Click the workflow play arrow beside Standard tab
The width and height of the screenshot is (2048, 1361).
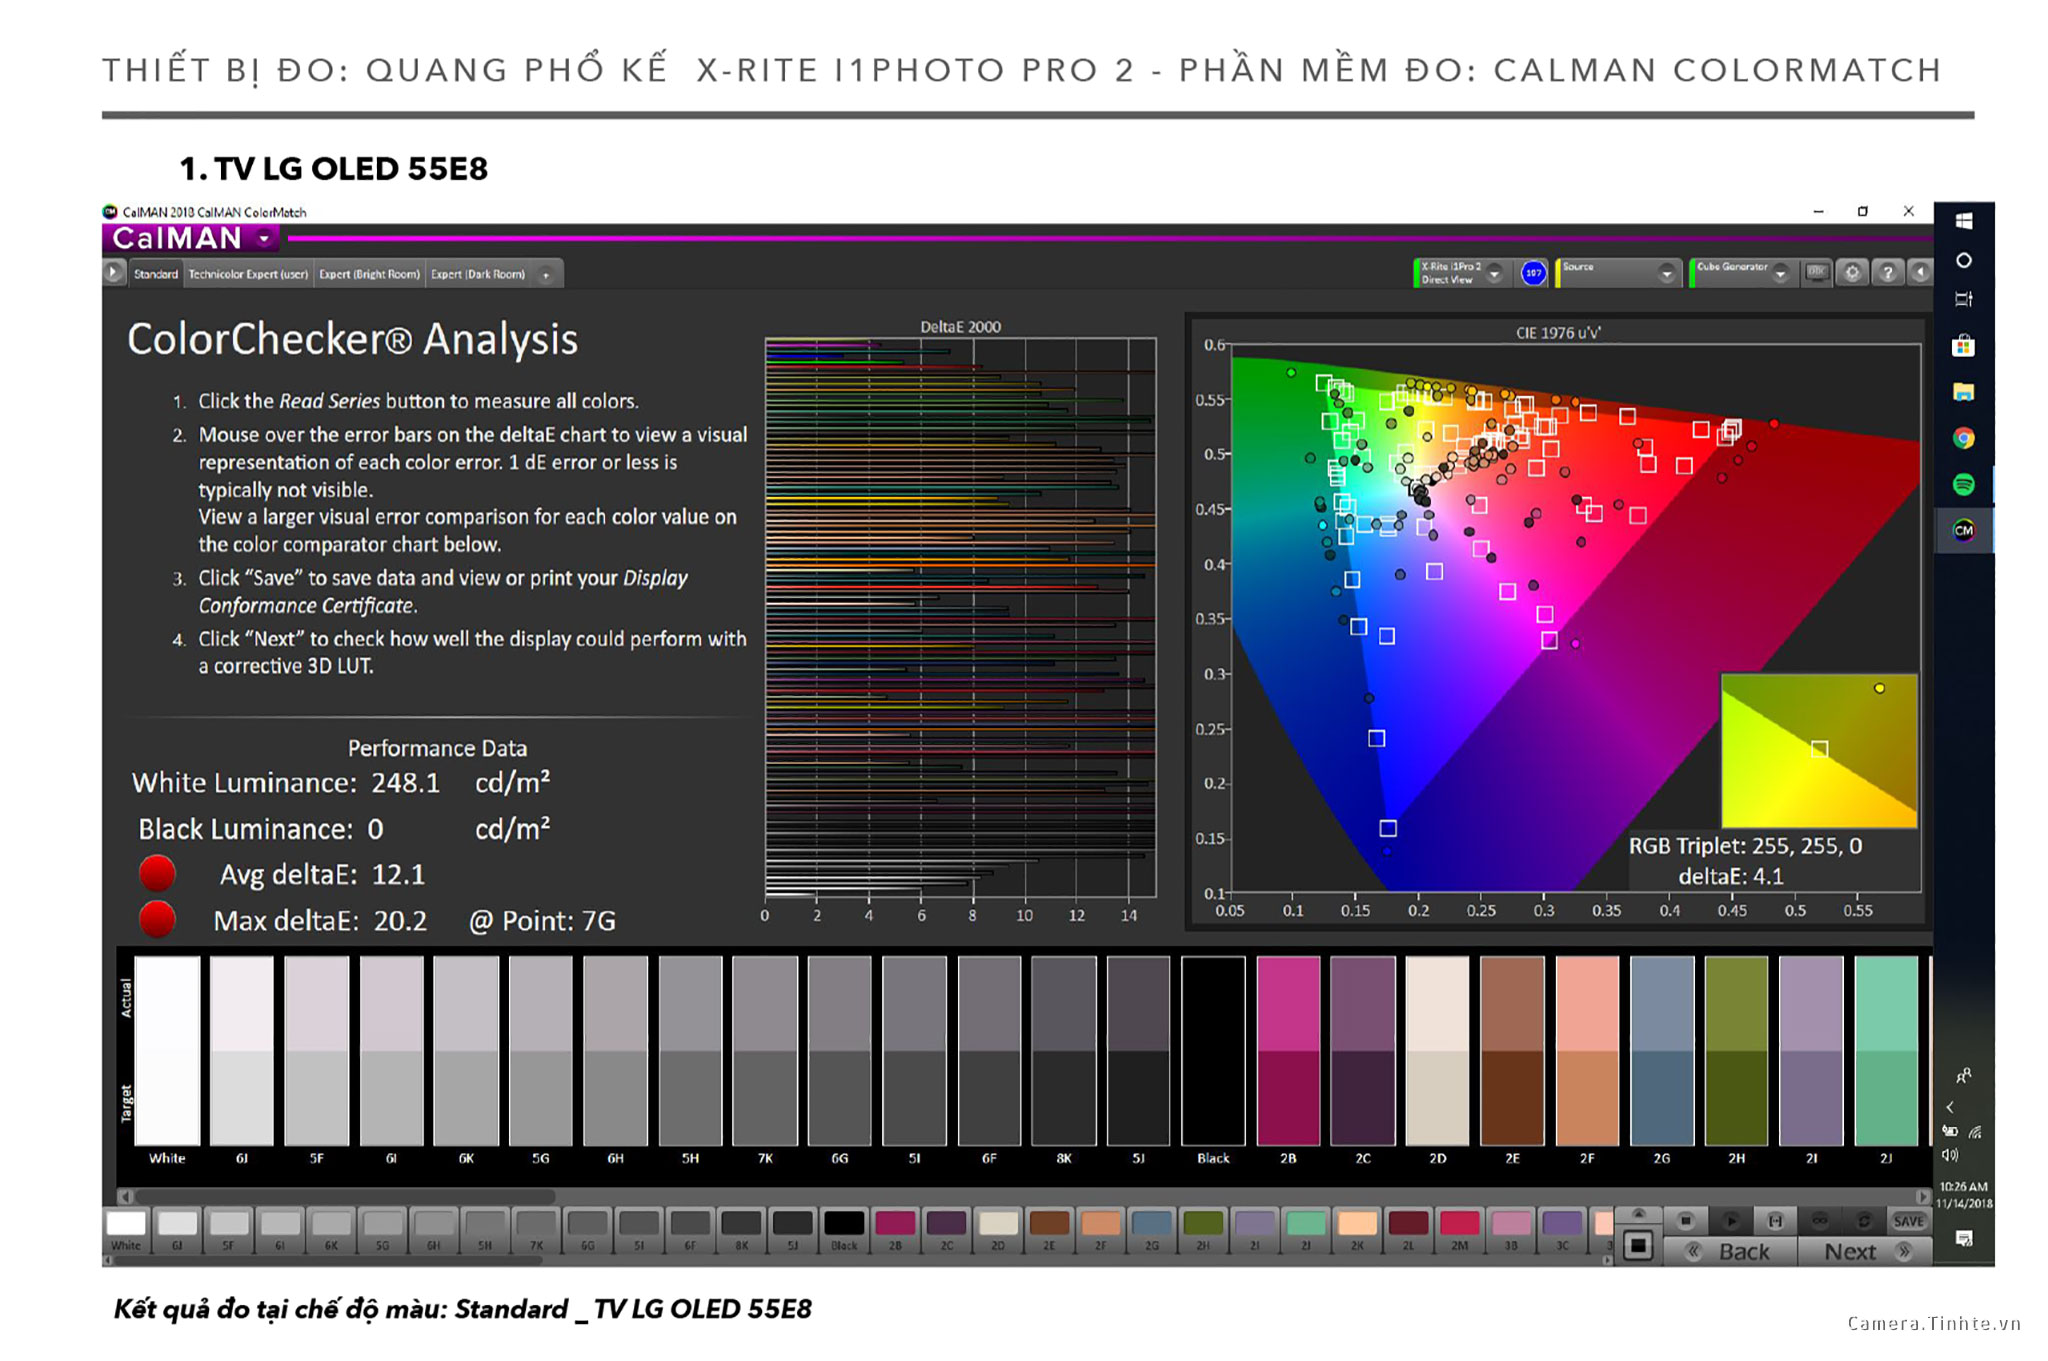(x=113, y=272)
